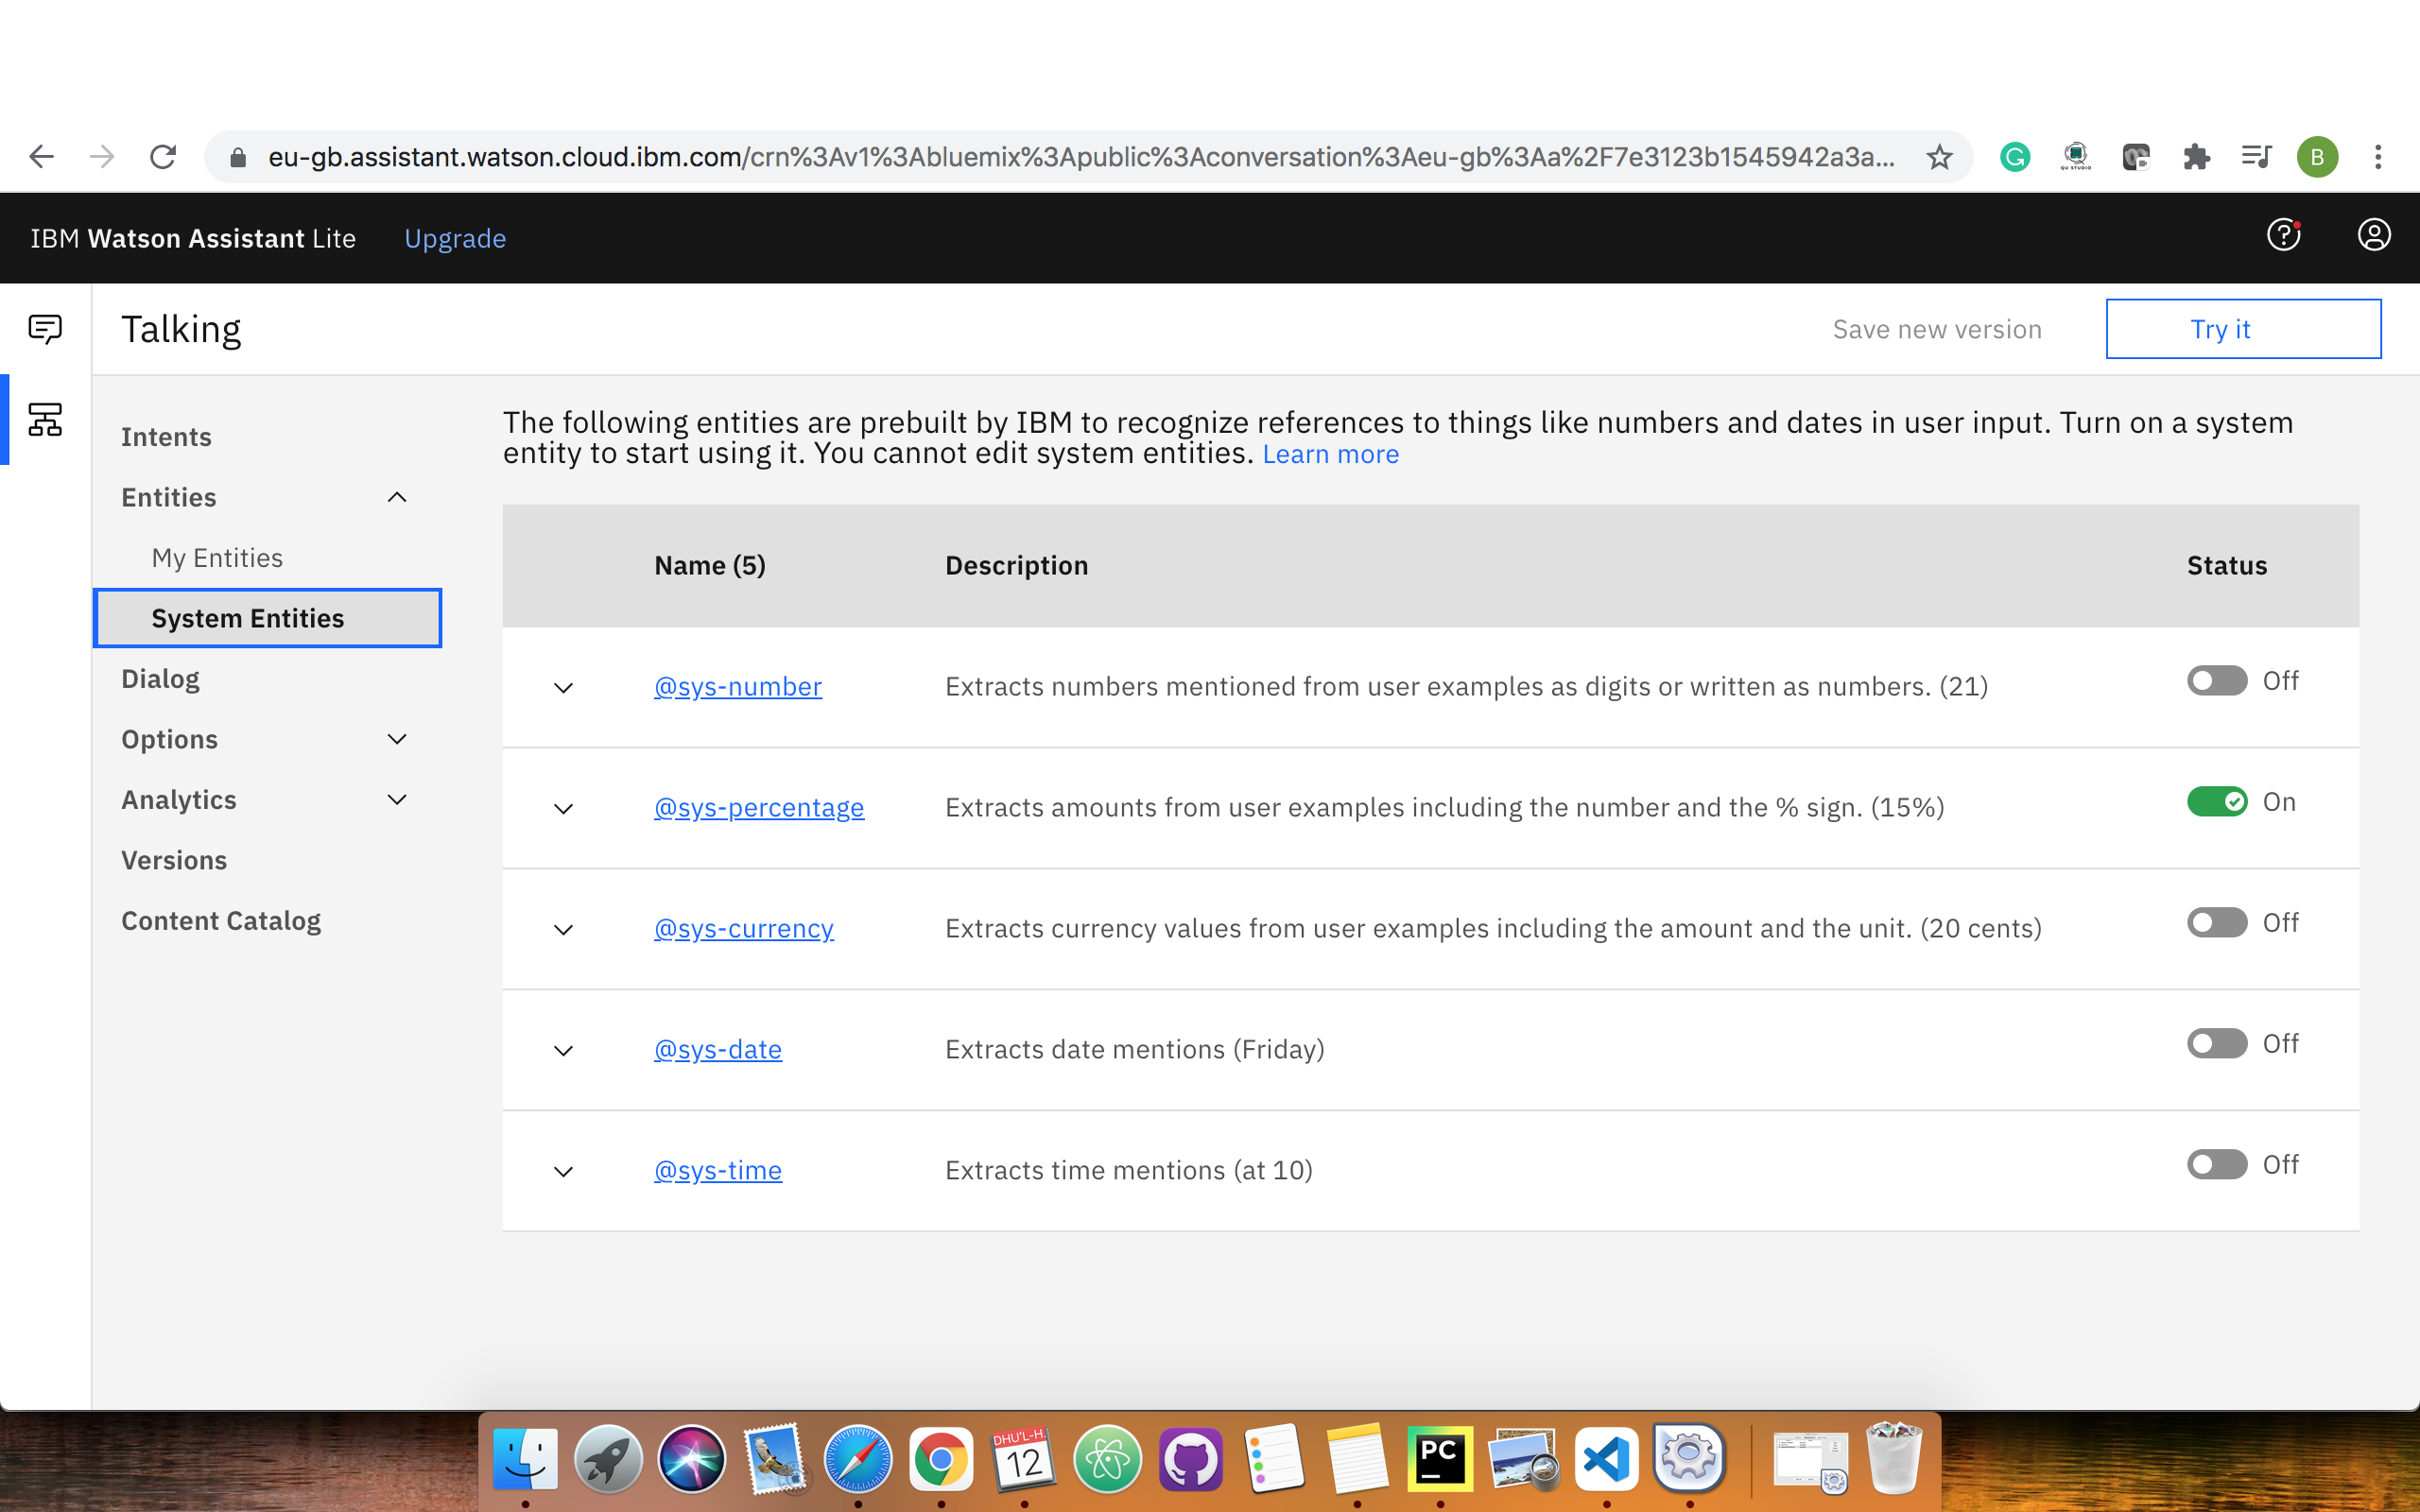
Task: Open the help icon in Watson Assistant header
Action: pyautogui.click(x=2283, y=236)
